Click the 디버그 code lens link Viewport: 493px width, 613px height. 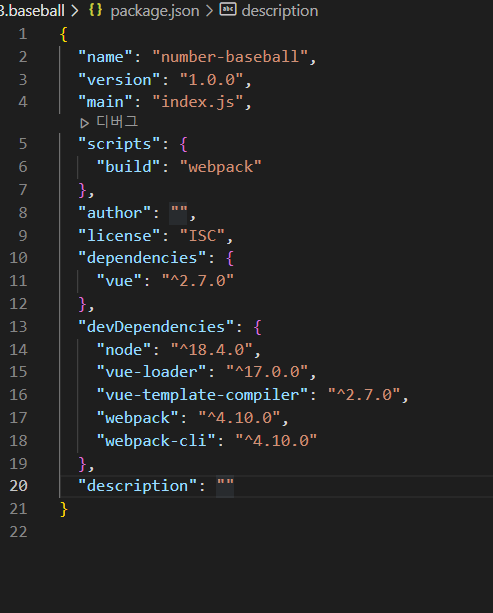pyautogui.click(x=117, y=122)
